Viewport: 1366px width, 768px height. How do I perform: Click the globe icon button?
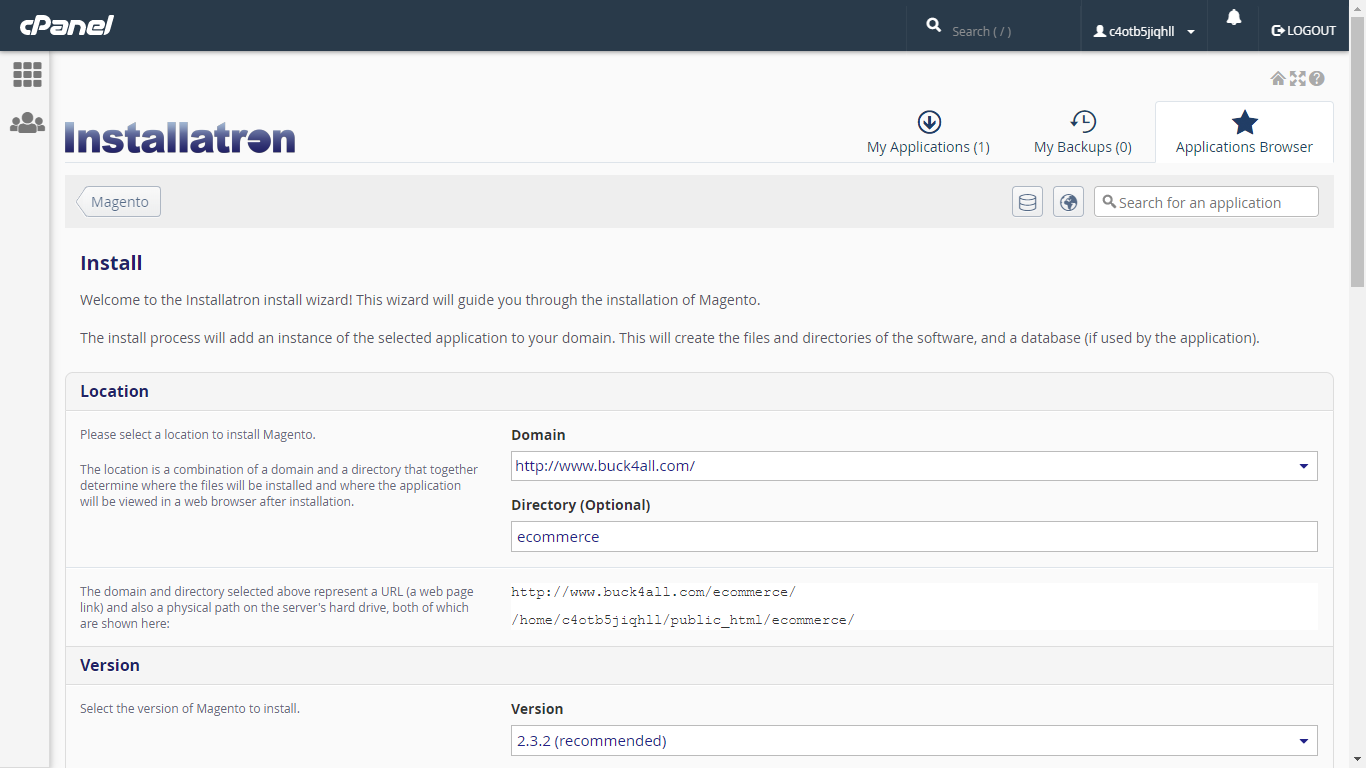pyautogui.click(x=1068, y=202)
